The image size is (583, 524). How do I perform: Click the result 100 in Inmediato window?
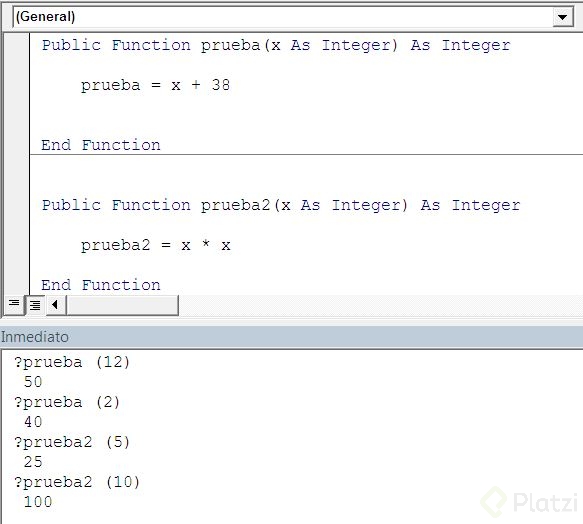tap(38, 502)
